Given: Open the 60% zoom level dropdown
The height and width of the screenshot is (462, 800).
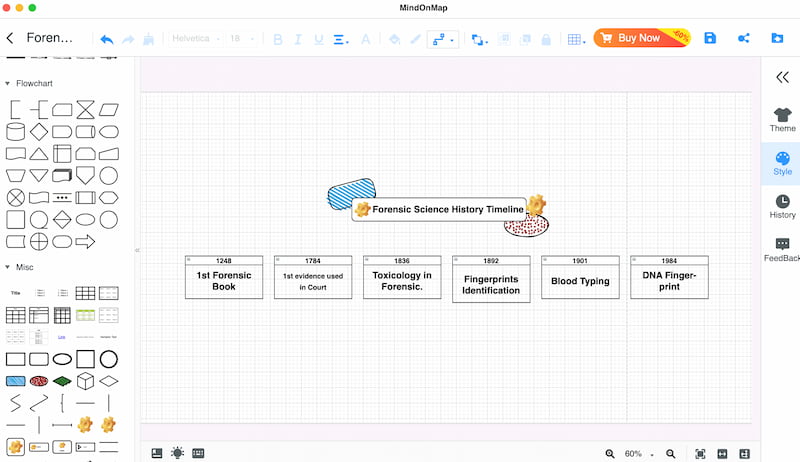Looking at the screenshot, I should click(638, 453).
